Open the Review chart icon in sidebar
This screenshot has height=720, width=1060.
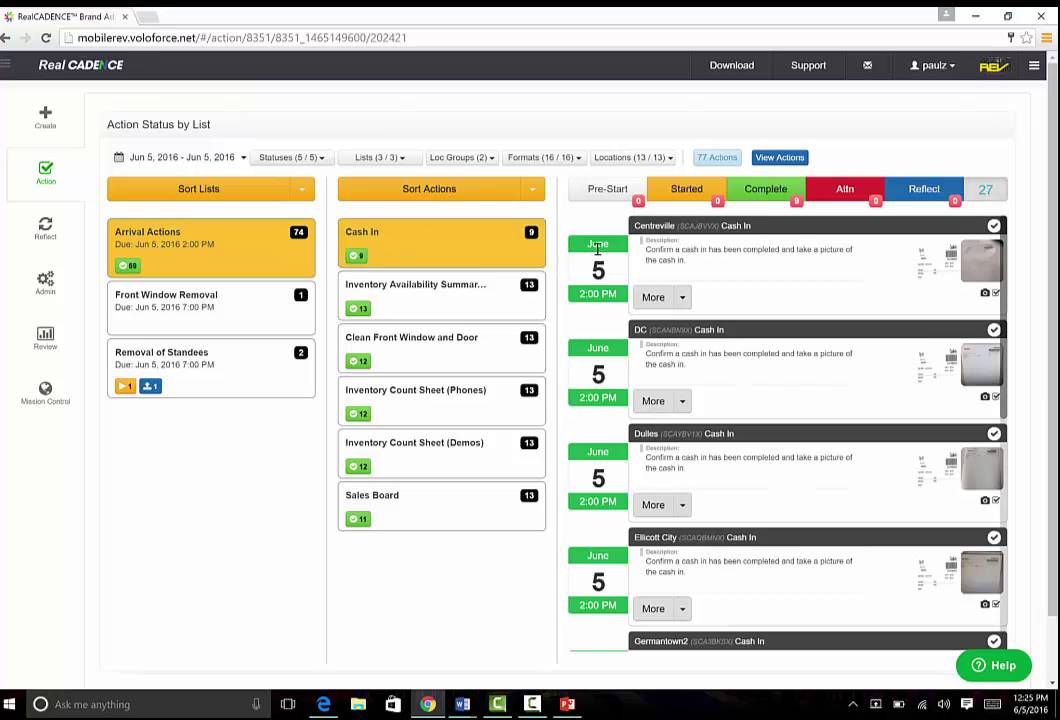click(x=45, y=333)
